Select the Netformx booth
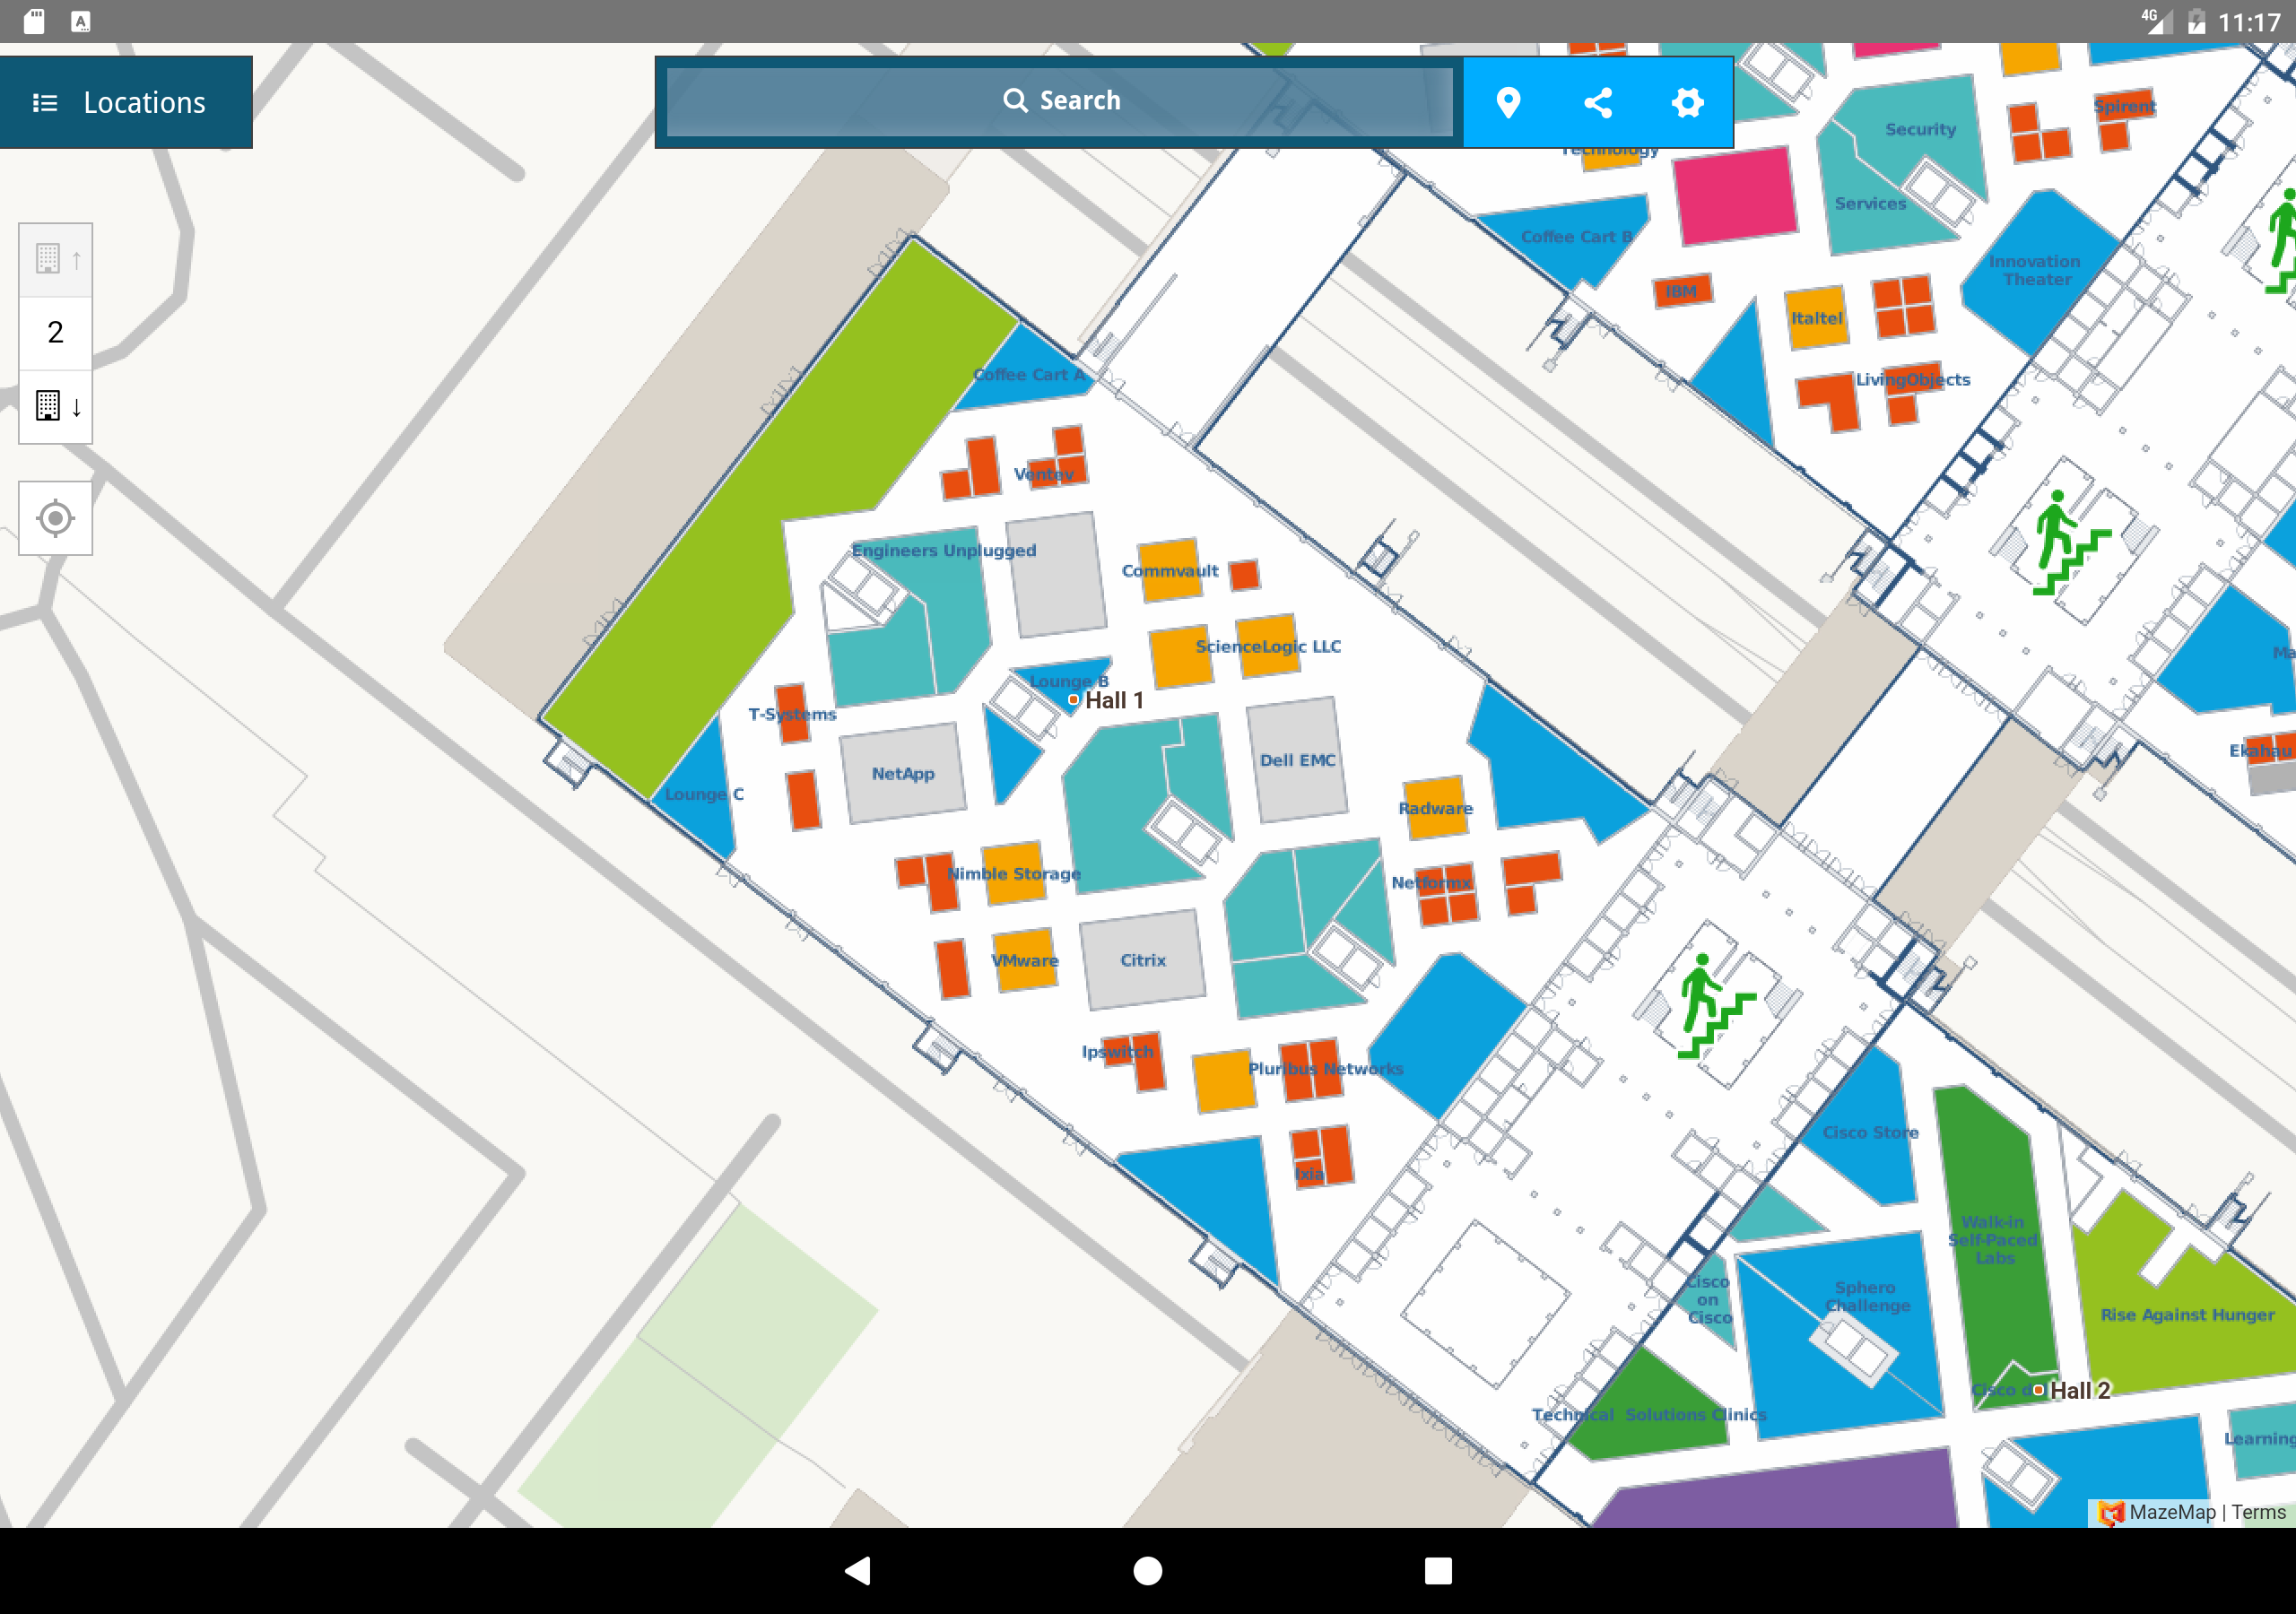The width and height of the screenshot is (2296, 1614). tap(1445, 893)
